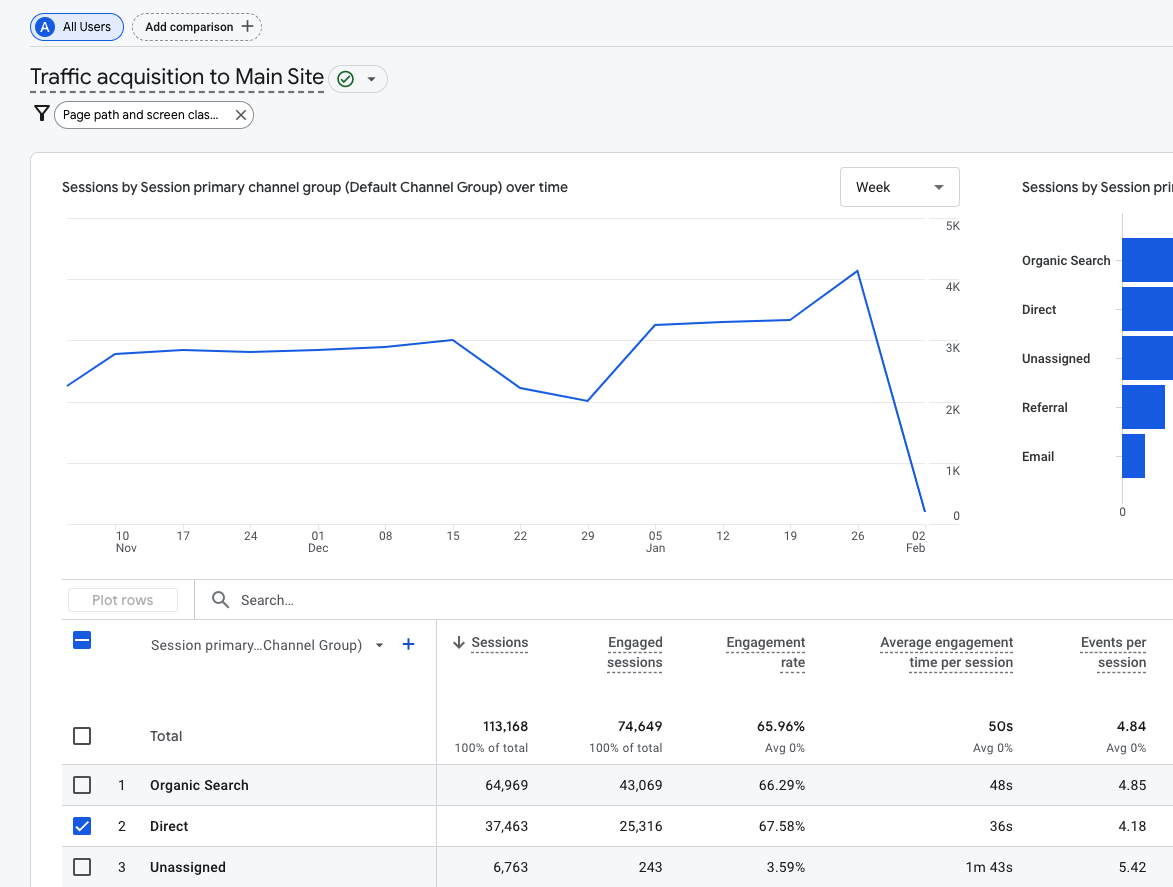Click the green verified checkmark badge
The image size is (1173, 887).
(344, 77)
